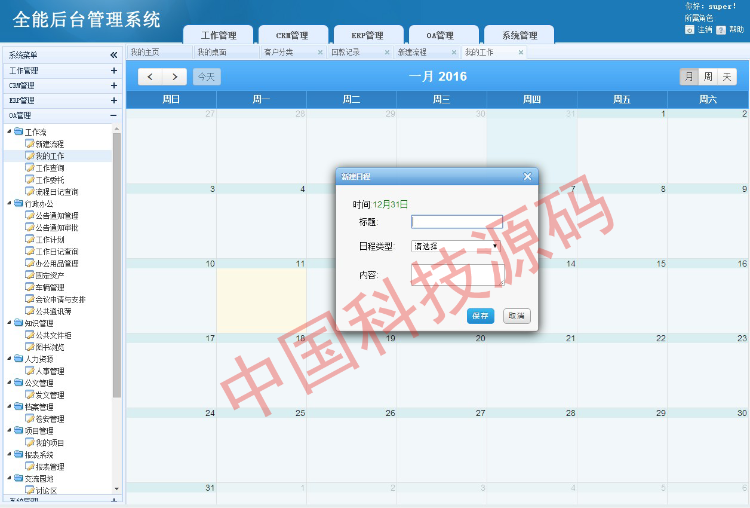Collapse the 项目管理 tree node arrow
The width and height of the screenshot is (750, 508).
pyautogui.click(x=10, y=430)
